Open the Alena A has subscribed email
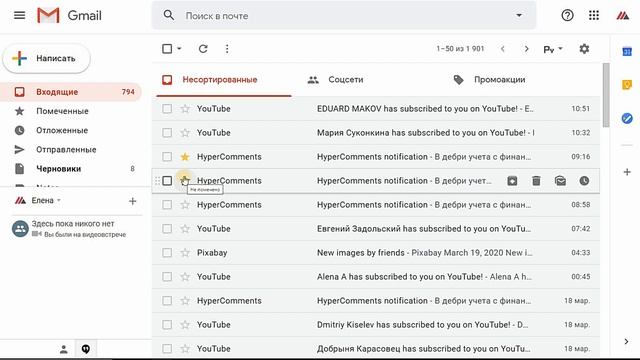Viewport: 640px width, 360px height. click(x=376, y=277)
